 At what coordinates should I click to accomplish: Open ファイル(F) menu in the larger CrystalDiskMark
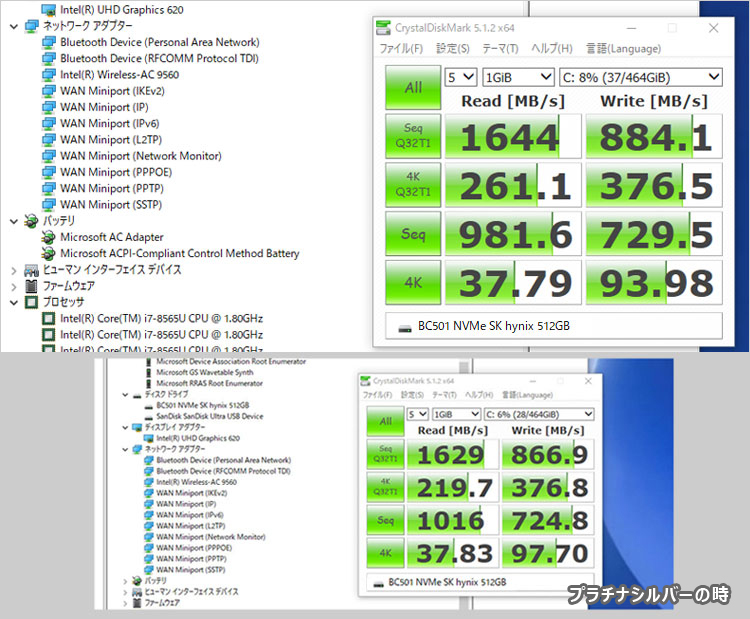coord(401,48)
